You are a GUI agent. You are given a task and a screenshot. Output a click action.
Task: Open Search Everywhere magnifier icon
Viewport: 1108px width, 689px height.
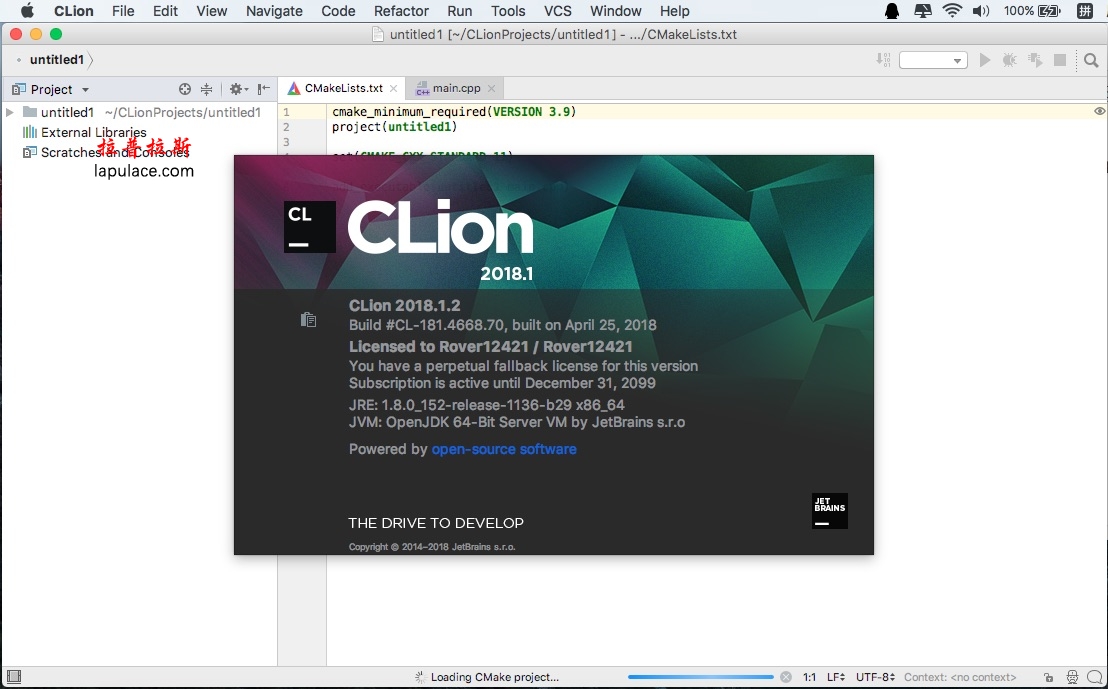pos(1091,60)
